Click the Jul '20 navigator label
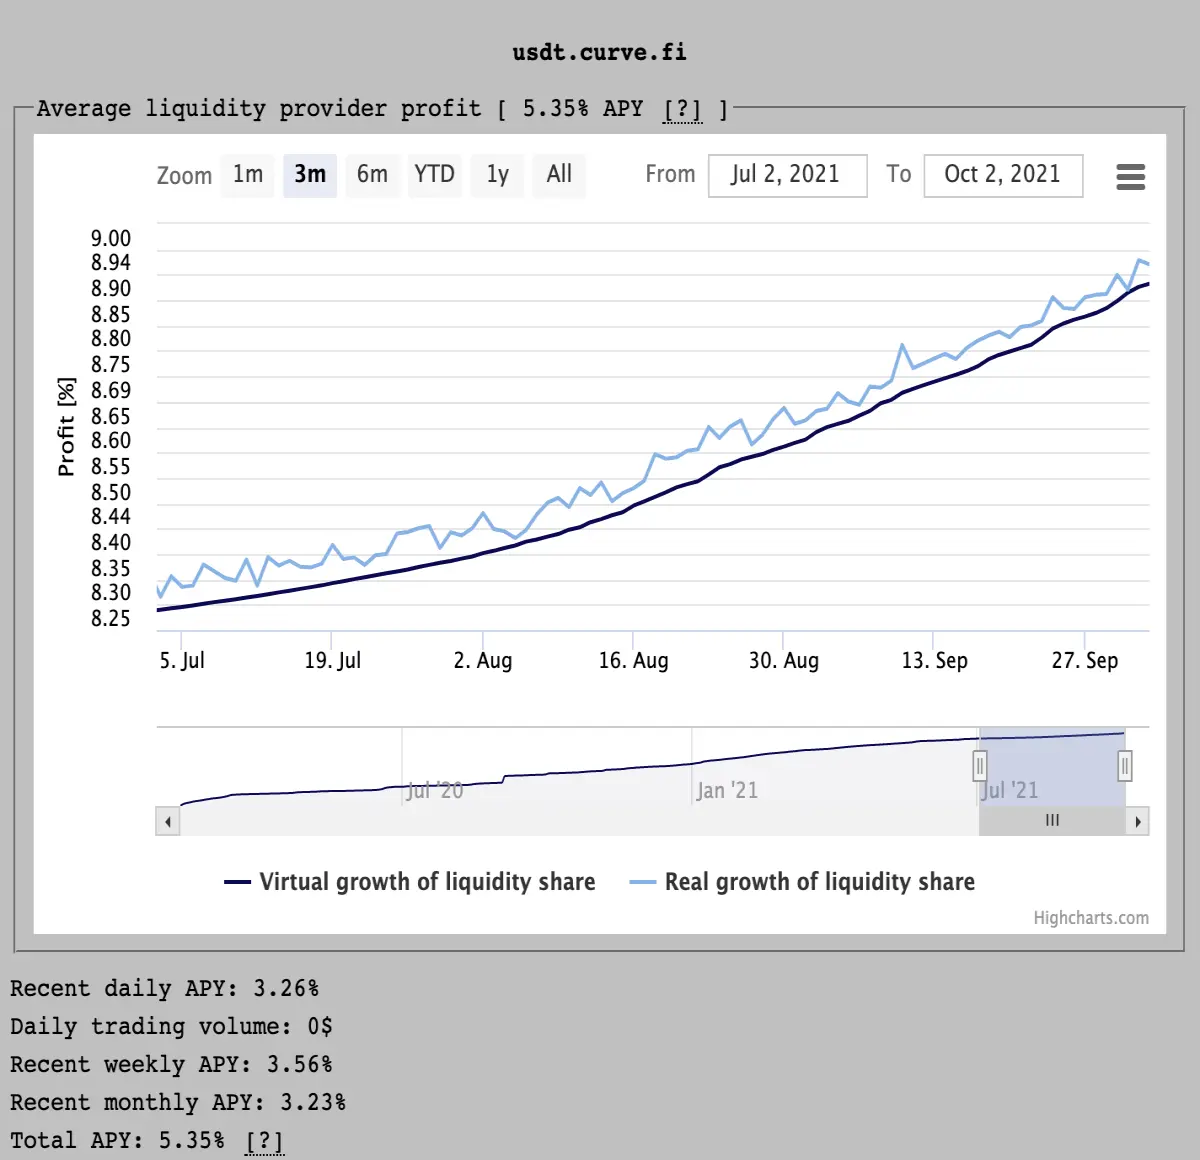 point(435,791)
